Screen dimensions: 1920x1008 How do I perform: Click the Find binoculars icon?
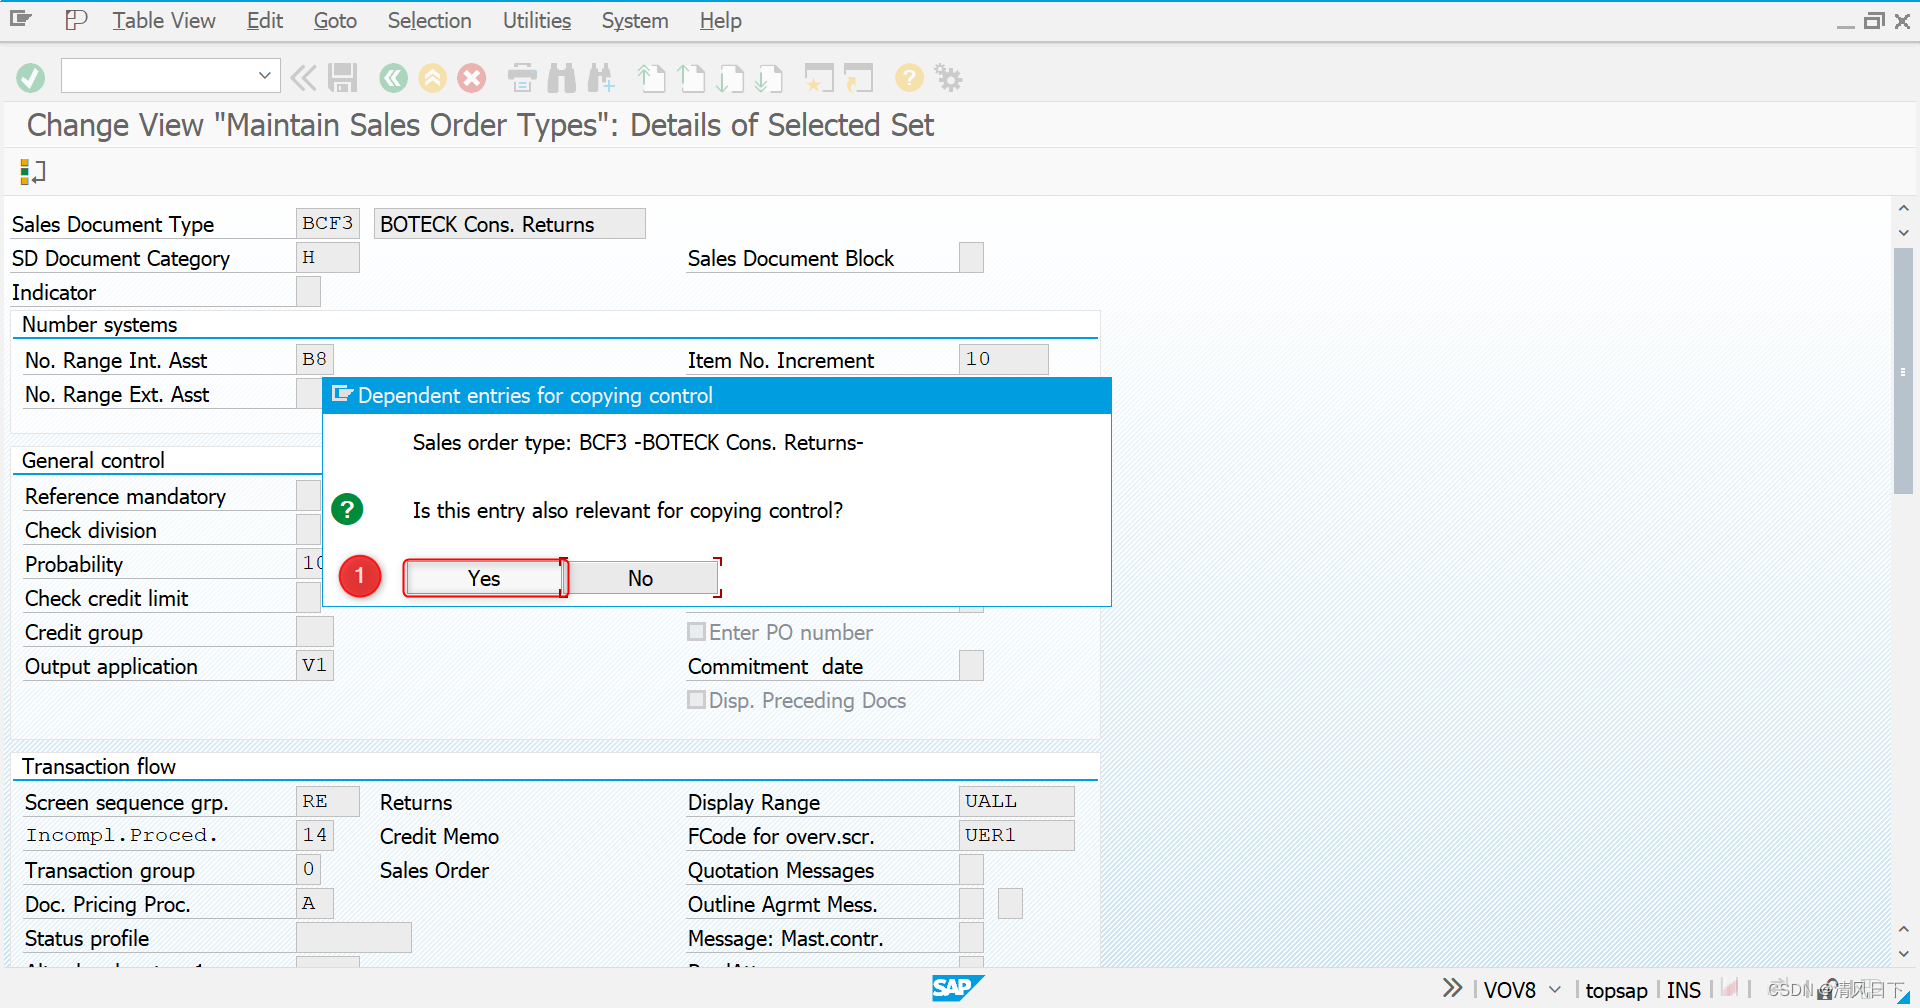[562, 78]
